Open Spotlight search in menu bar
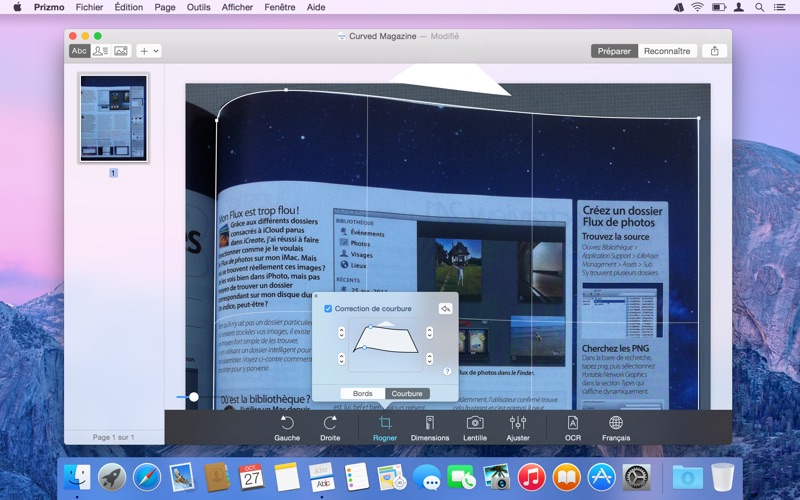This screenshot has width=800, height=500. click(x=759, y=7)
